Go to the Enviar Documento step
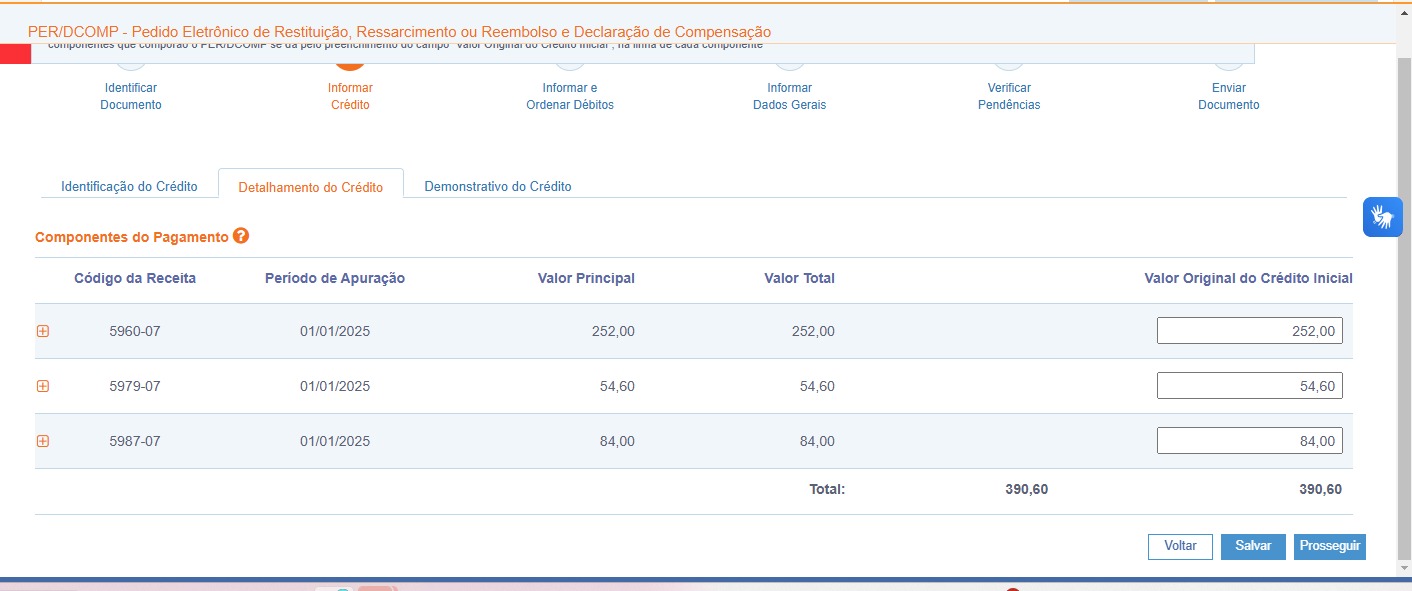1412x591 pixels. 1229,96
